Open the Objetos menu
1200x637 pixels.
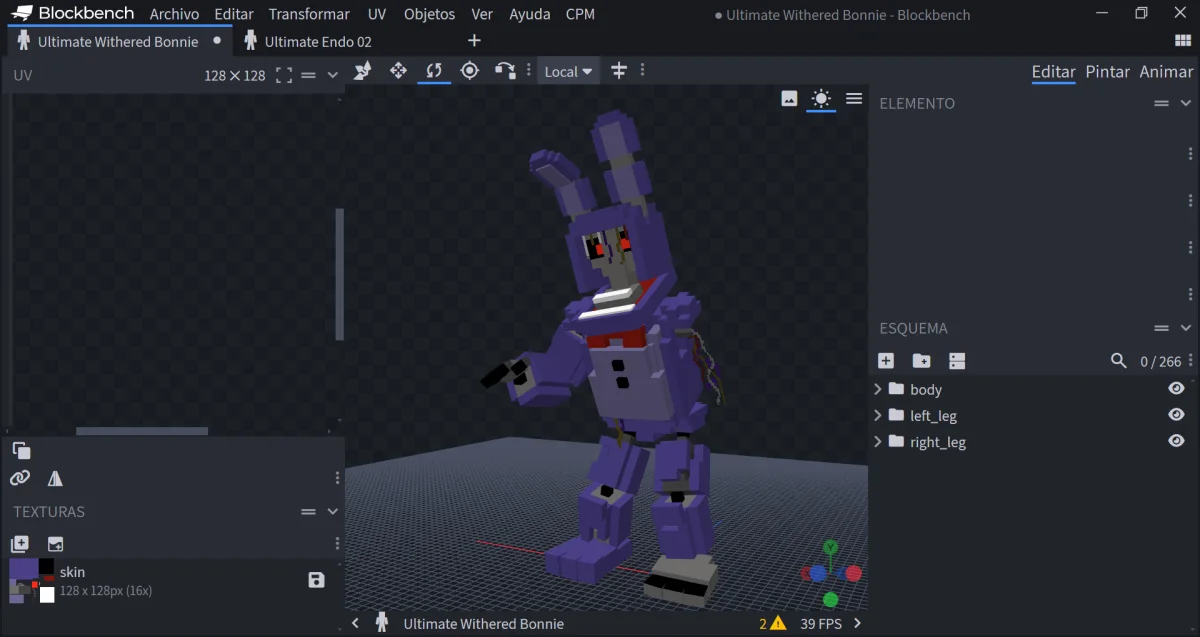tap(429, 14)
